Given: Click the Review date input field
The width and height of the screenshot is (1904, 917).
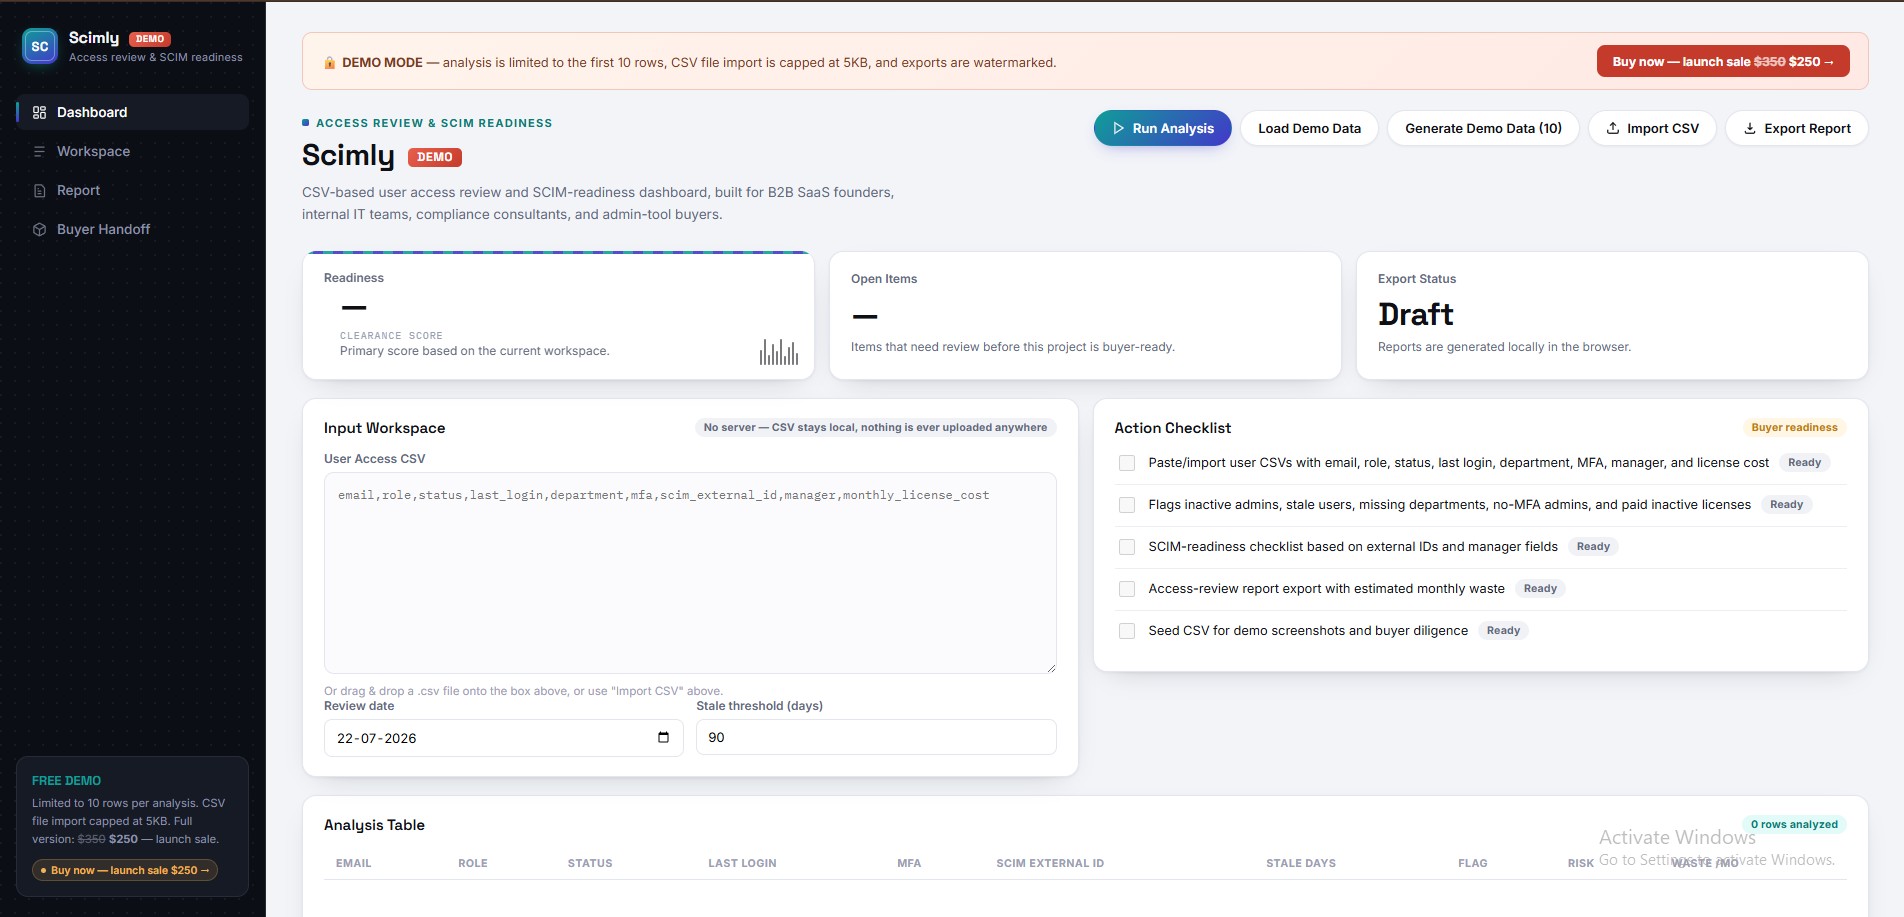Looking at the screenshot, I should click(x=503, y=738).
